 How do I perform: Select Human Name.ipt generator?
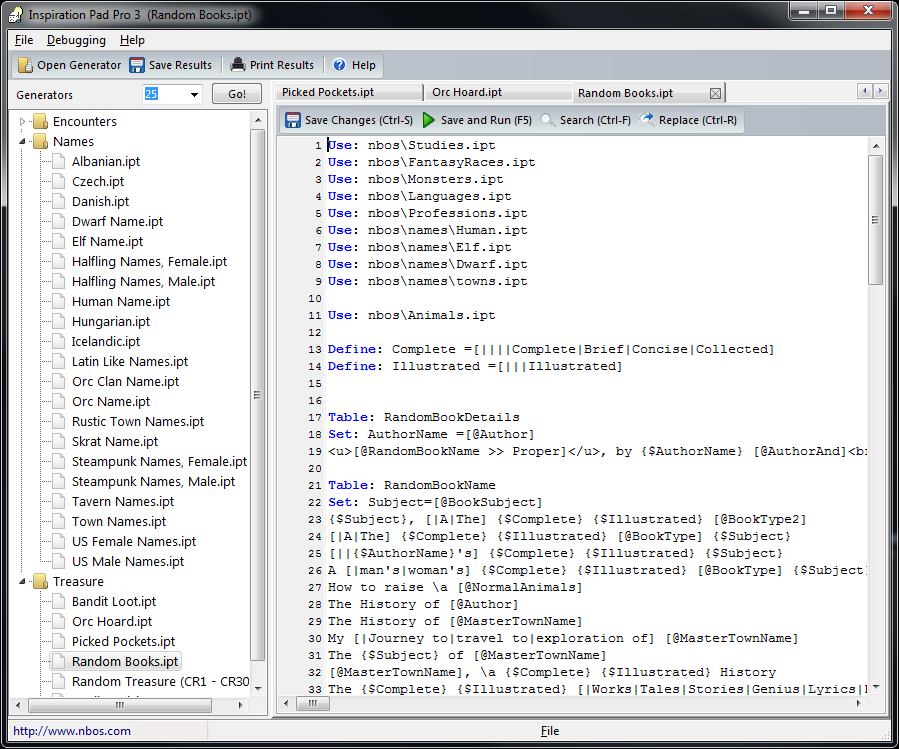(121, 302)
